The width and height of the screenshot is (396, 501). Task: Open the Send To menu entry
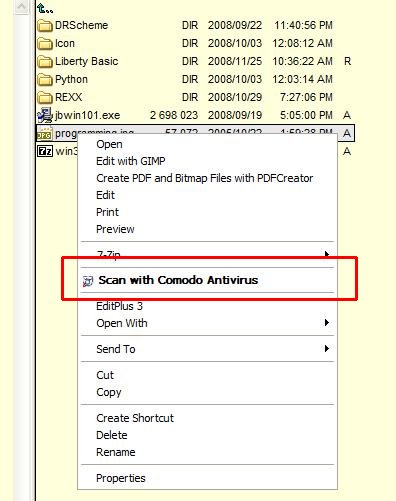116,349
